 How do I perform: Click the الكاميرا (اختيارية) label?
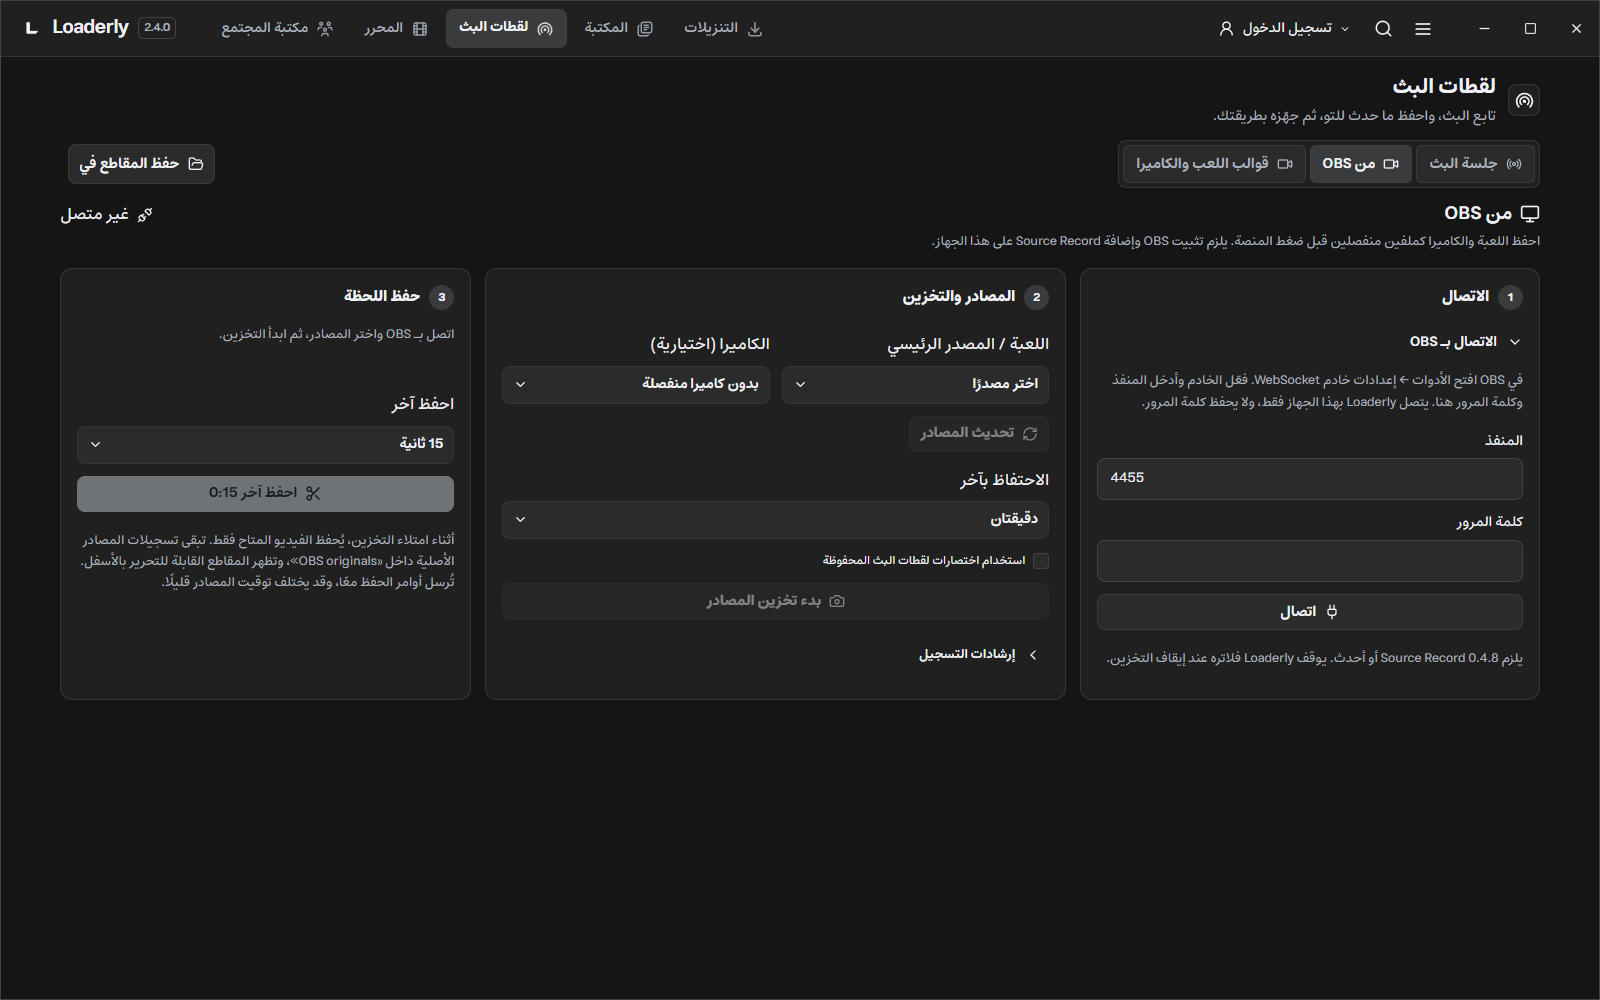(710, 345)
